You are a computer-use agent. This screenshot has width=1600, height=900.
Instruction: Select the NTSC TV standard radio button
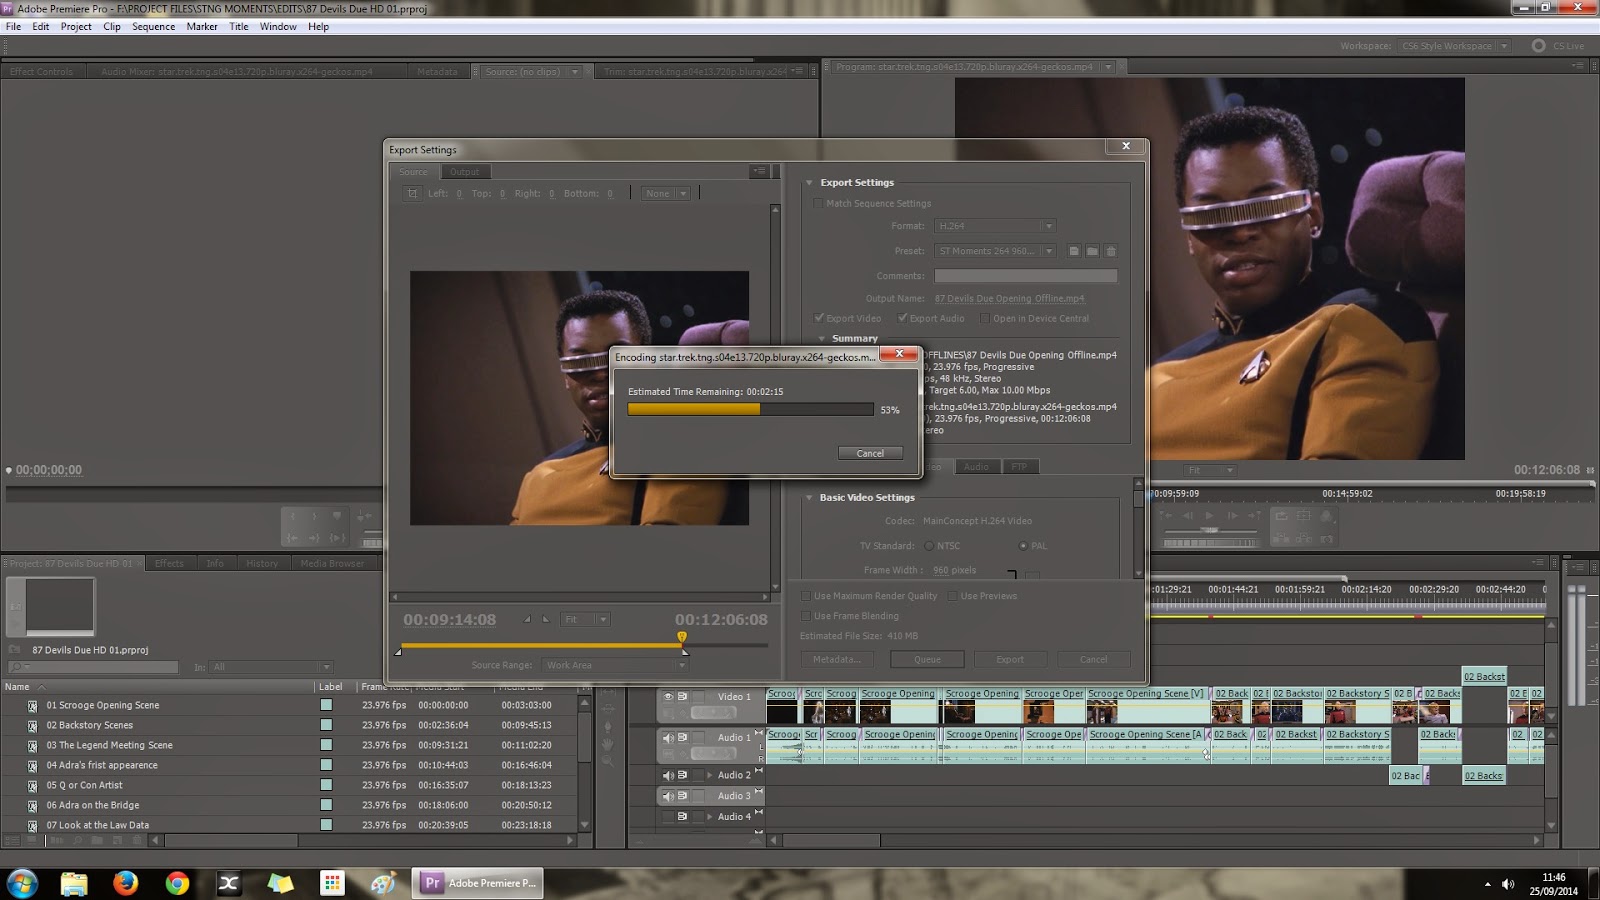click(x=929, y=546)
